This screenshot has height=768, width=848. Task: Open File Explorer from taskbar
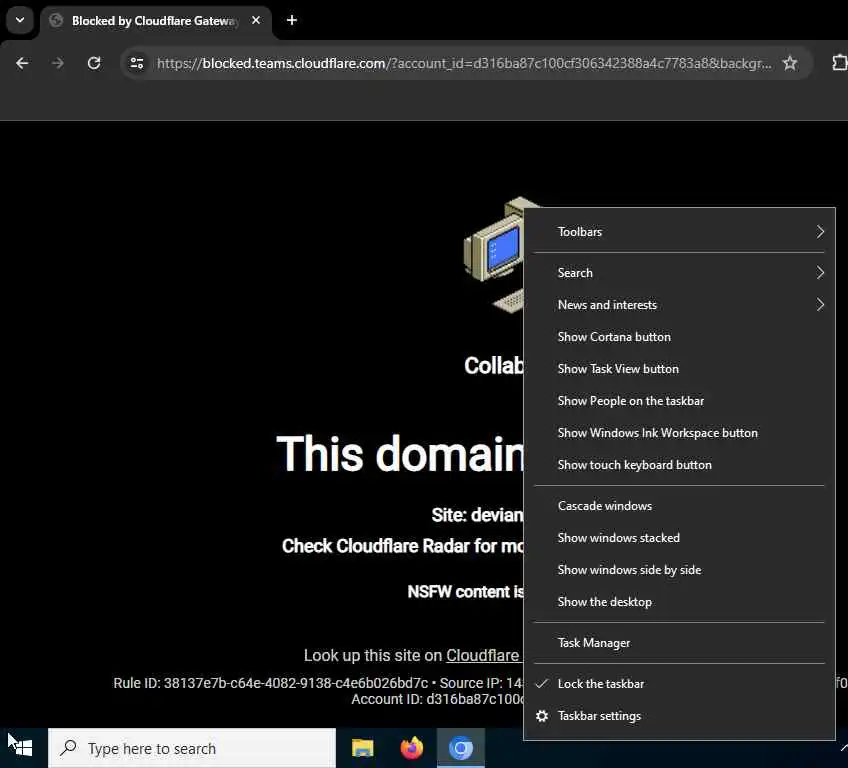pos(362,748)
